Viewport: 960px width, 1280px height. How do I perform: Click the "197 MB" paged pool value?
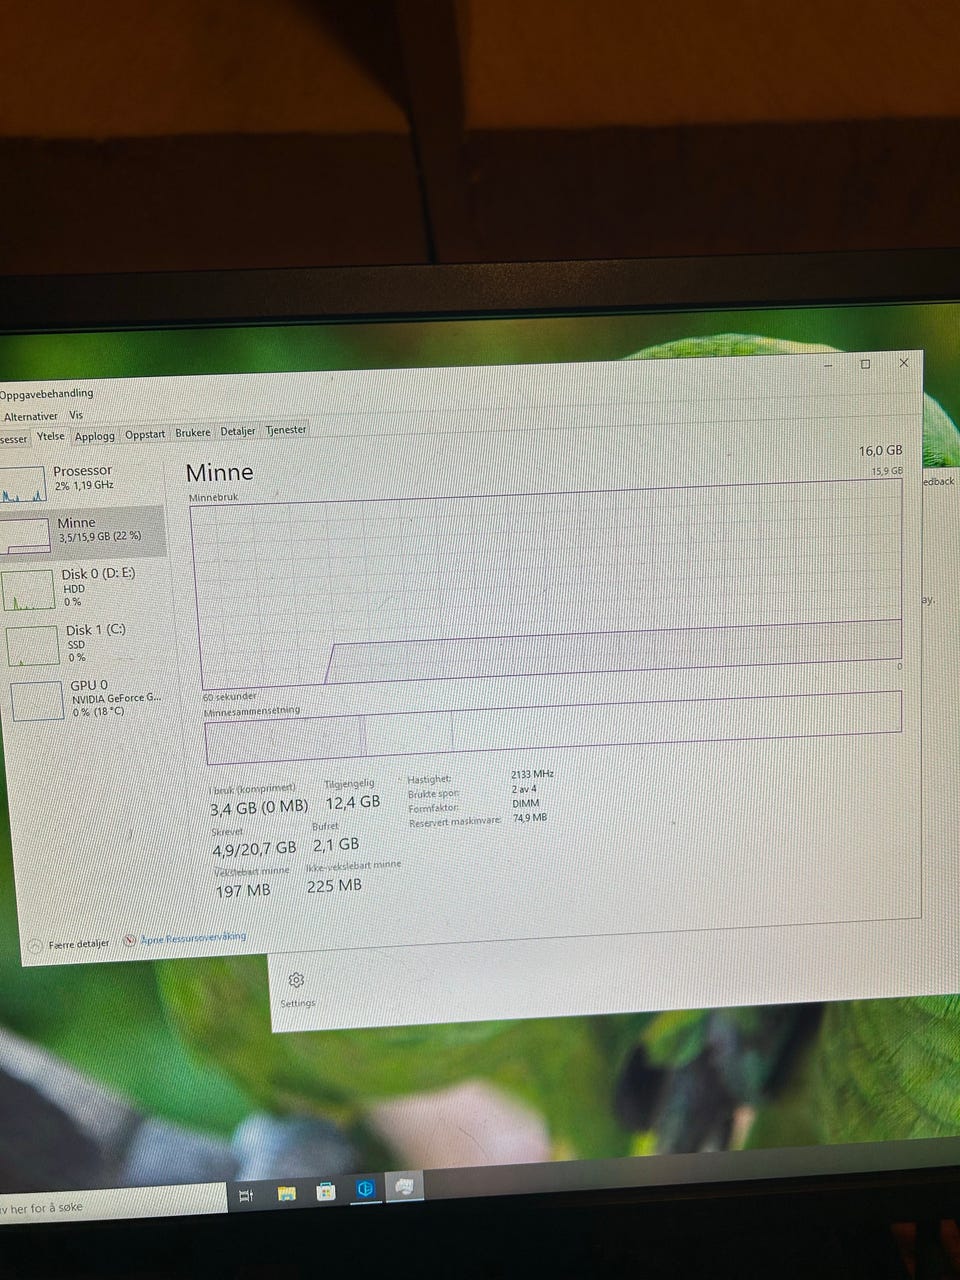click(243, 890)
